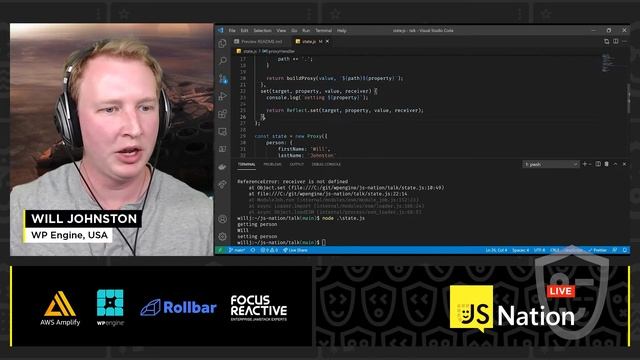Viewport: 640px width, 360px height.
Task: Click CRLF end of line selector
Action: pos(555,250)
